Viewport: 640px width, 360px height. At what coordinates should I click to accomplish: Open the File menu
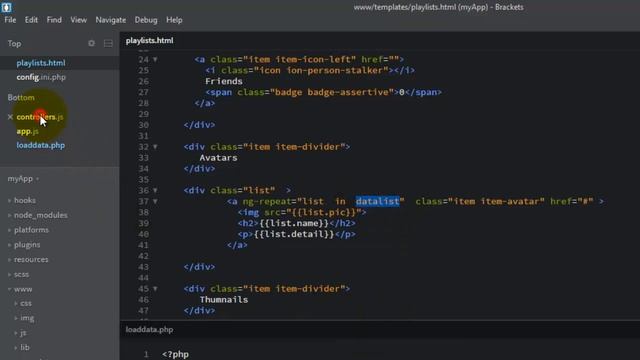[x=10, y=20]
